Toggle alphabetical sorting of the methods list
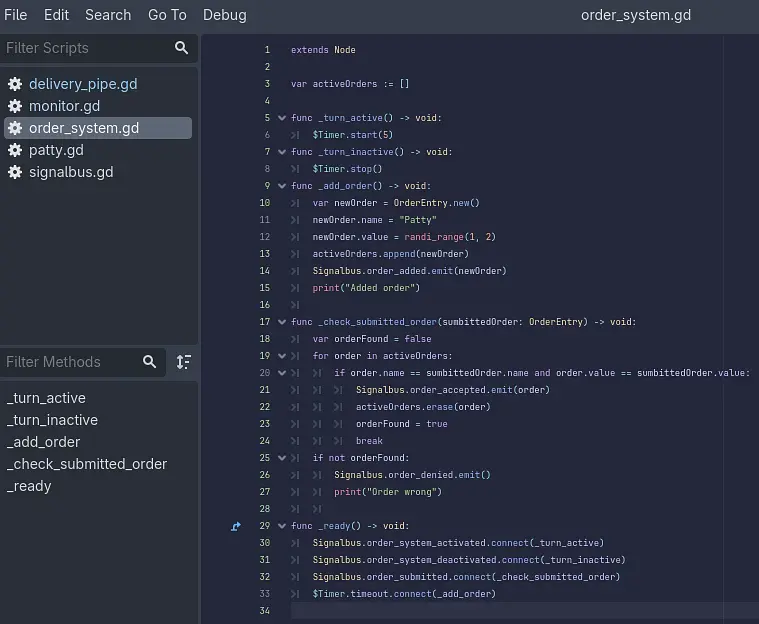This screenshot has width=759, height=624. click(183, 362)
